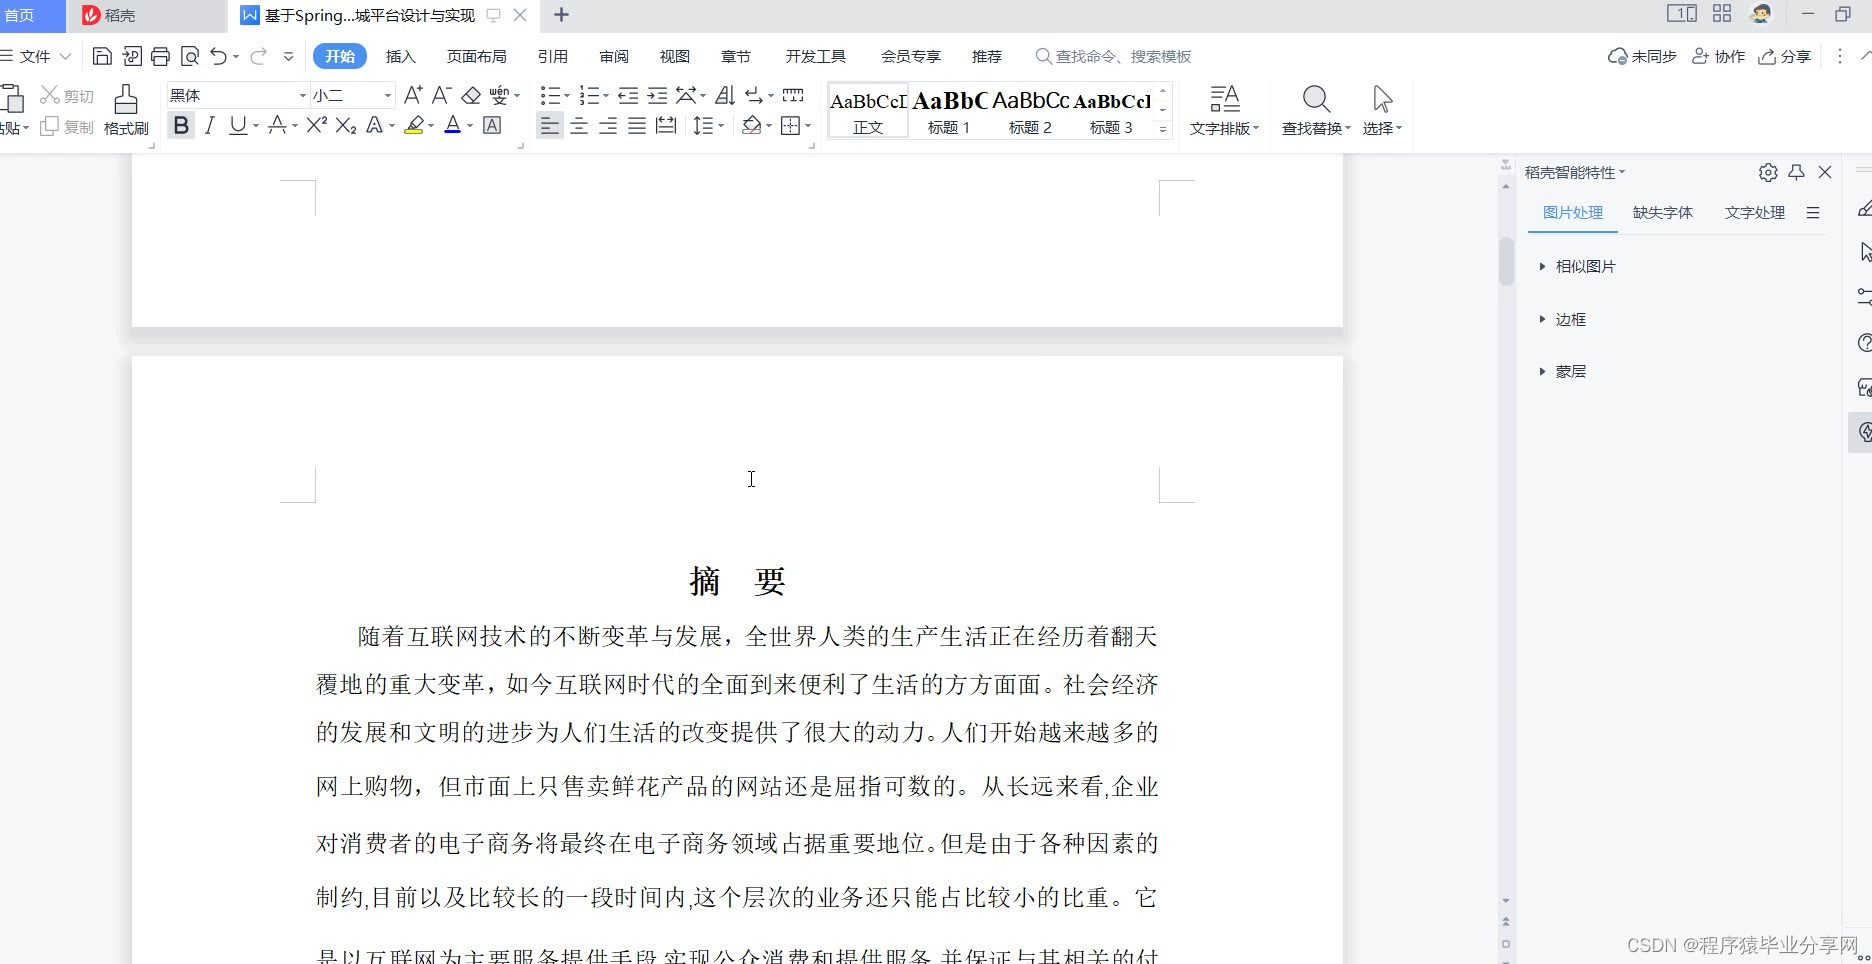Image resolution: width=1872 pixels, height=964 pixels.
Task: Toggle bold formatting
Action: (x=181, y=125)
